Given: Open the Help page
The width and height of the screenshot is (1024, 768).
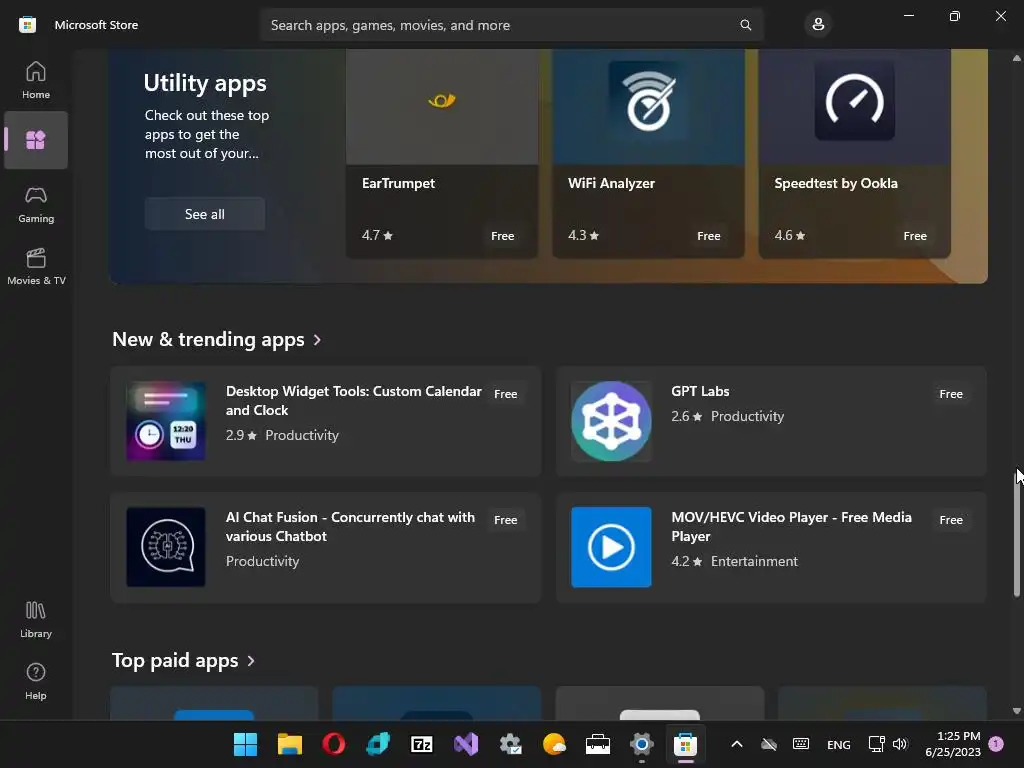Looking at the screenshot, I should coord(36,681).
